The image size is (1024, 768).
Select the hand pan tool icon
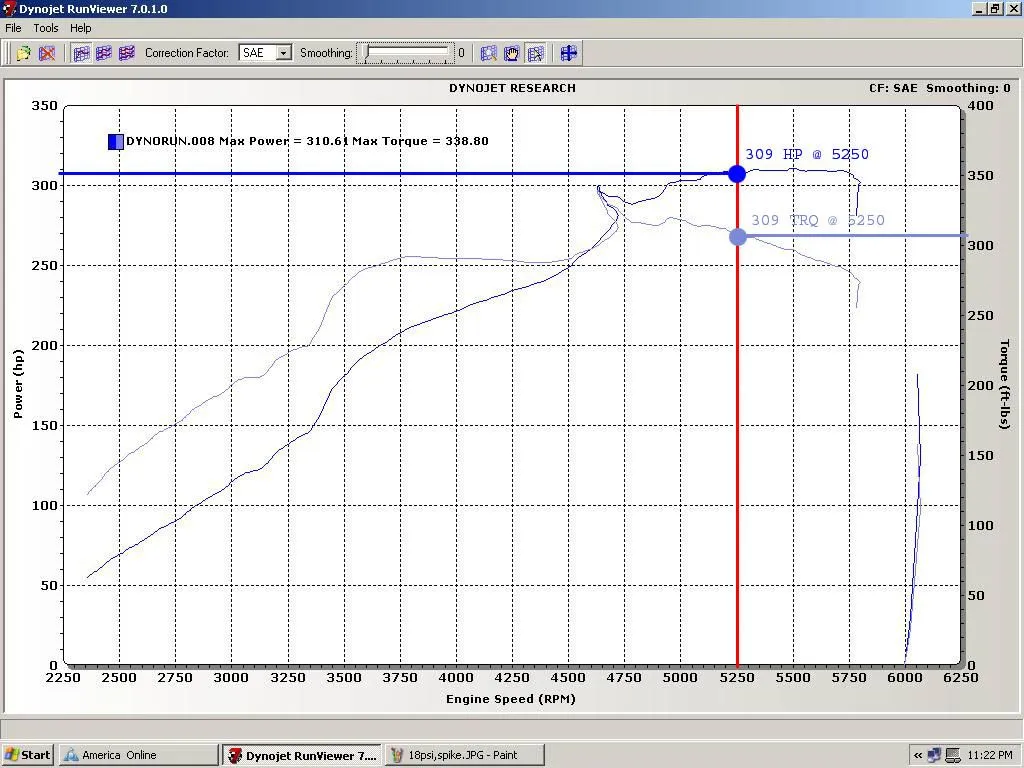click(512, 53)
